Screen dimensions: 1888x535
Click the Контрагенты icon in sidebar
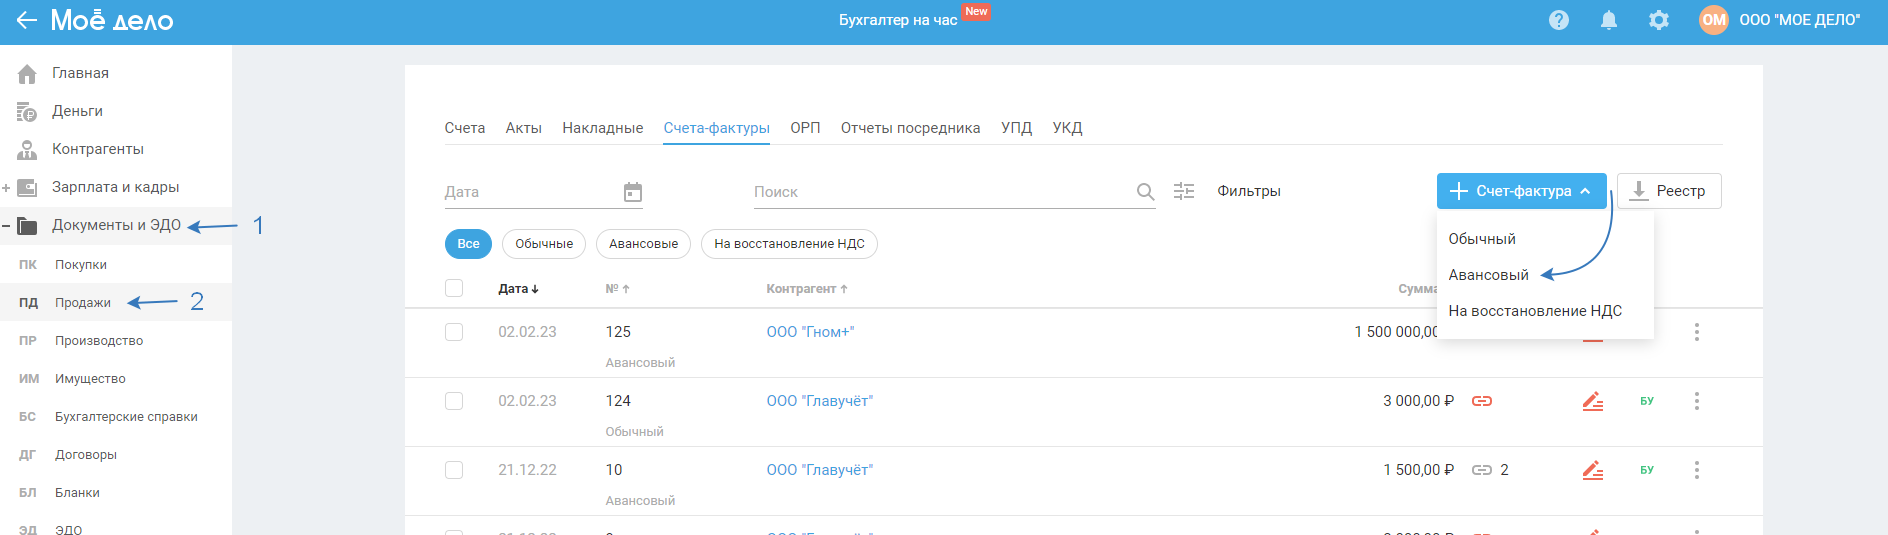(x=27, y=149)
